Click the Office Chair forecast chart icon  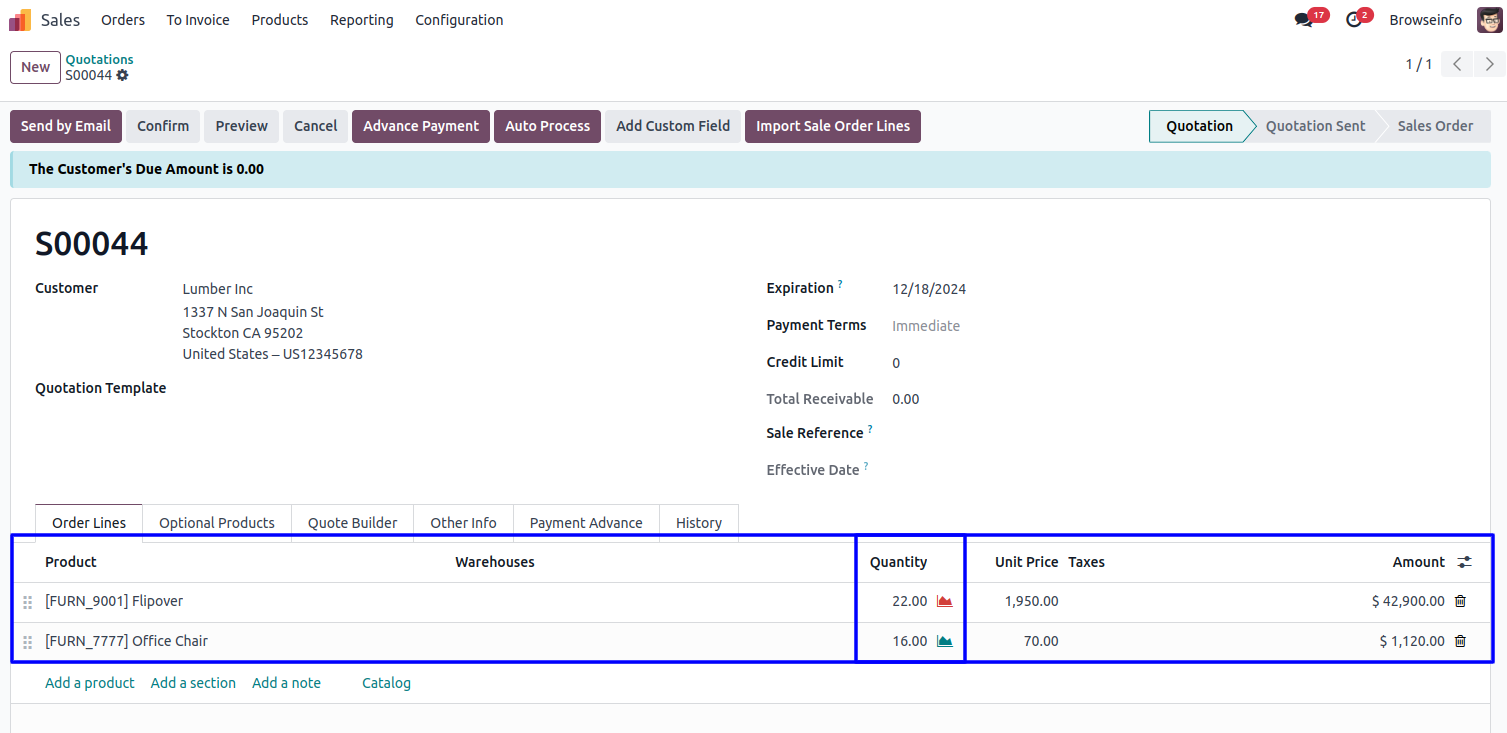click(944, 641)
